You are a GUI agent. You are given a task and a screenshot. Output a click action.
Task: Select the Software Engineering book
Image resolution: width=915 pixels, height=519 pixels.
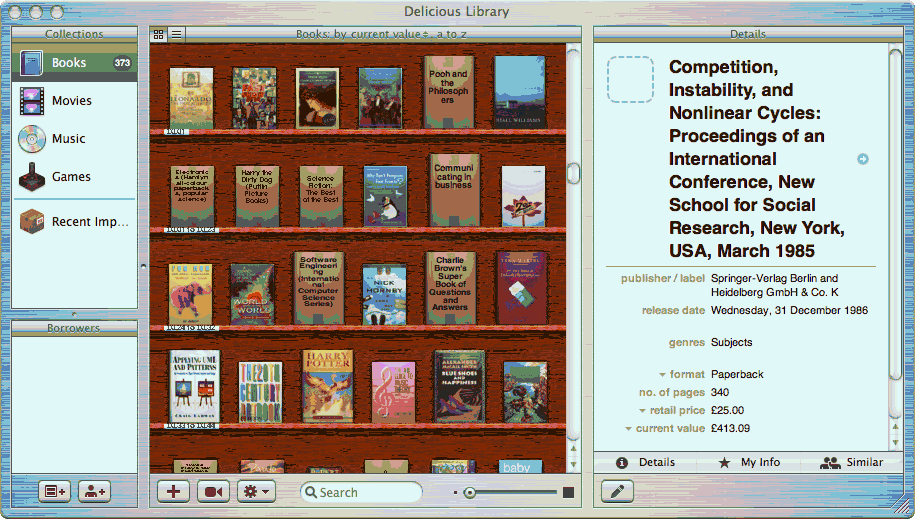tap(319, 288)
